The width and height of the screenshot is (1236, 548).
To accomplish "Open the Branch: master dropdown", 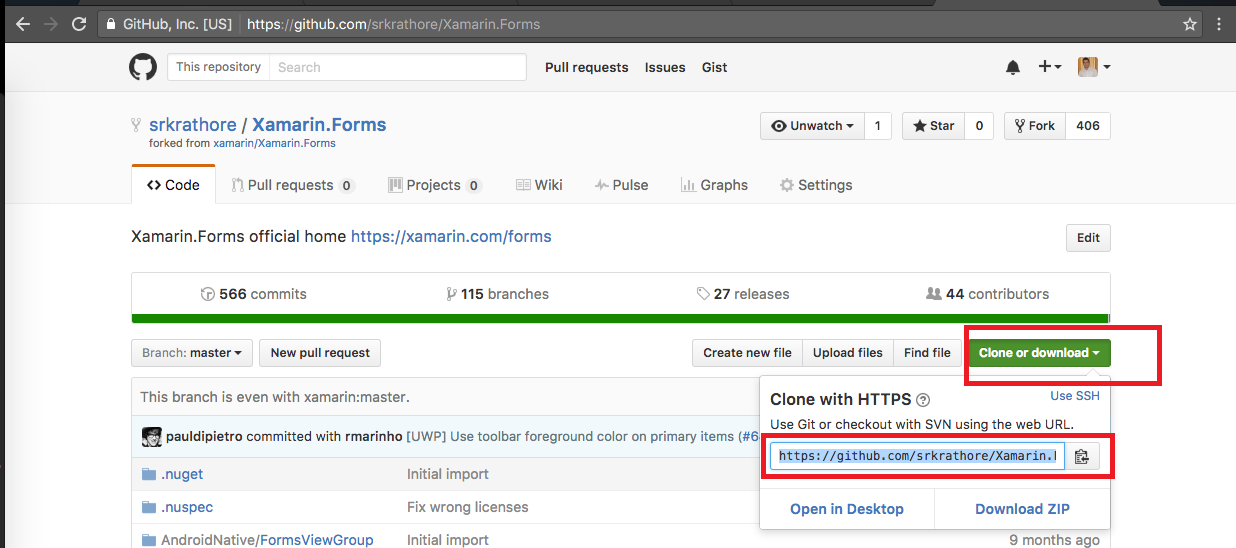I will [191, 353].
